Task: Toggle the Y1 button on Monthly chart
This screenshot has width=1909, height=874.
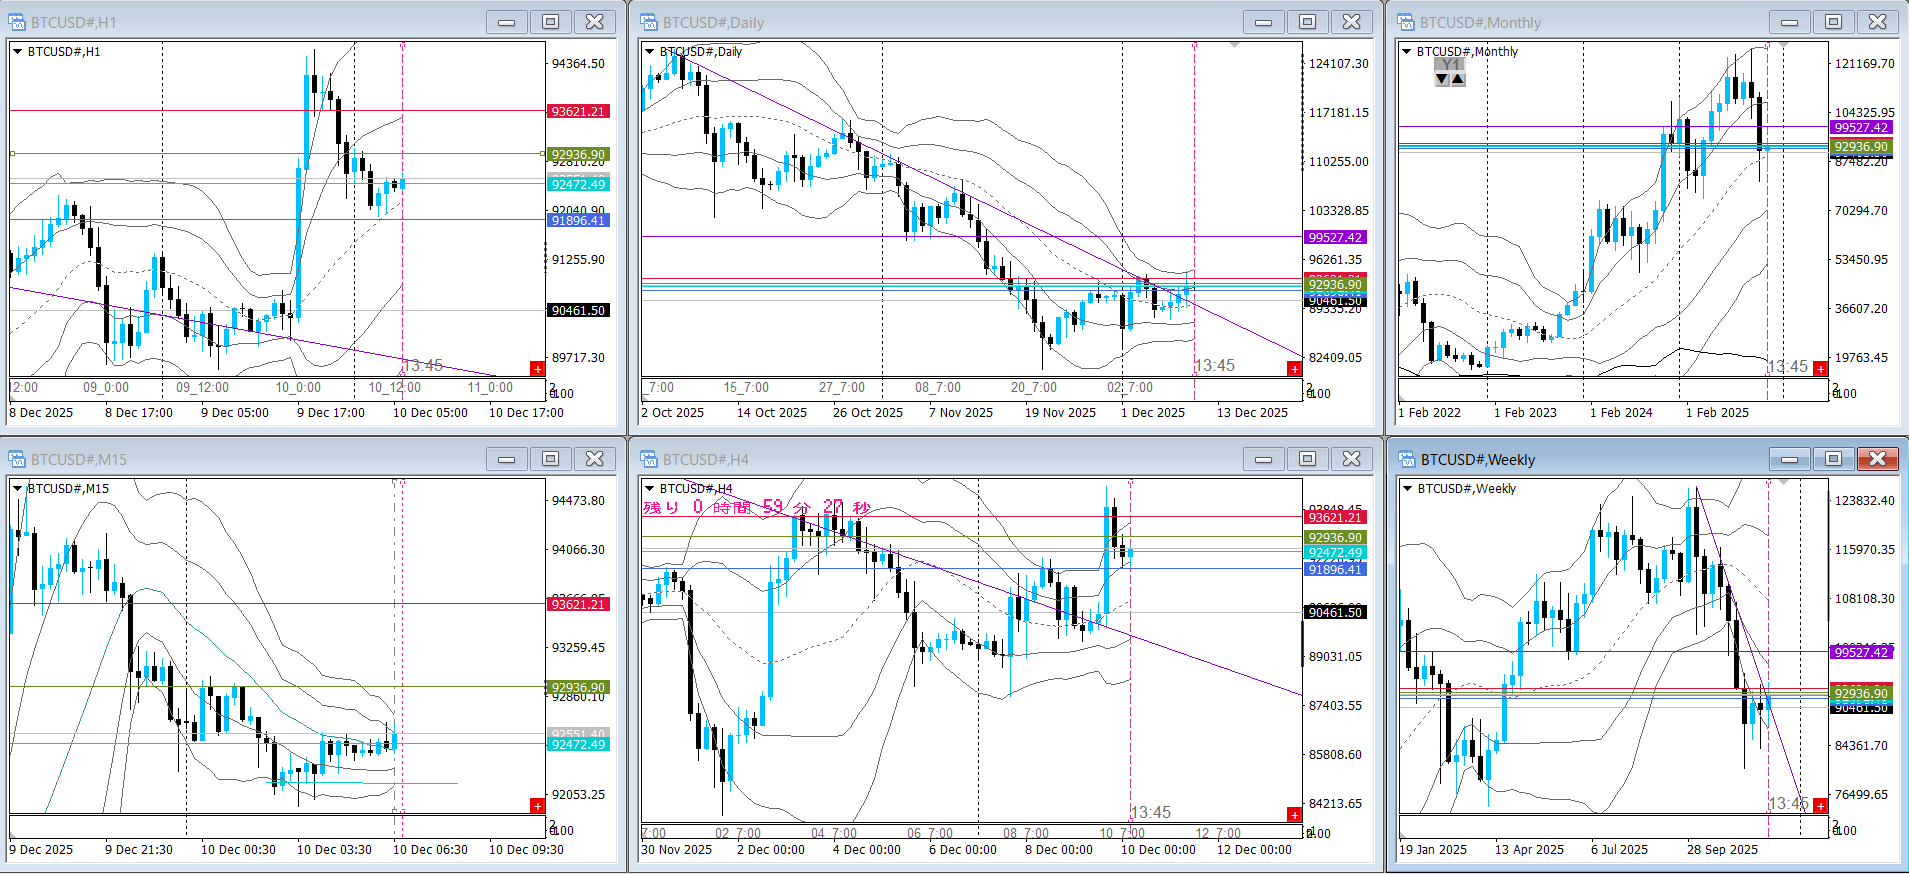Action: tap(1450, 65)
